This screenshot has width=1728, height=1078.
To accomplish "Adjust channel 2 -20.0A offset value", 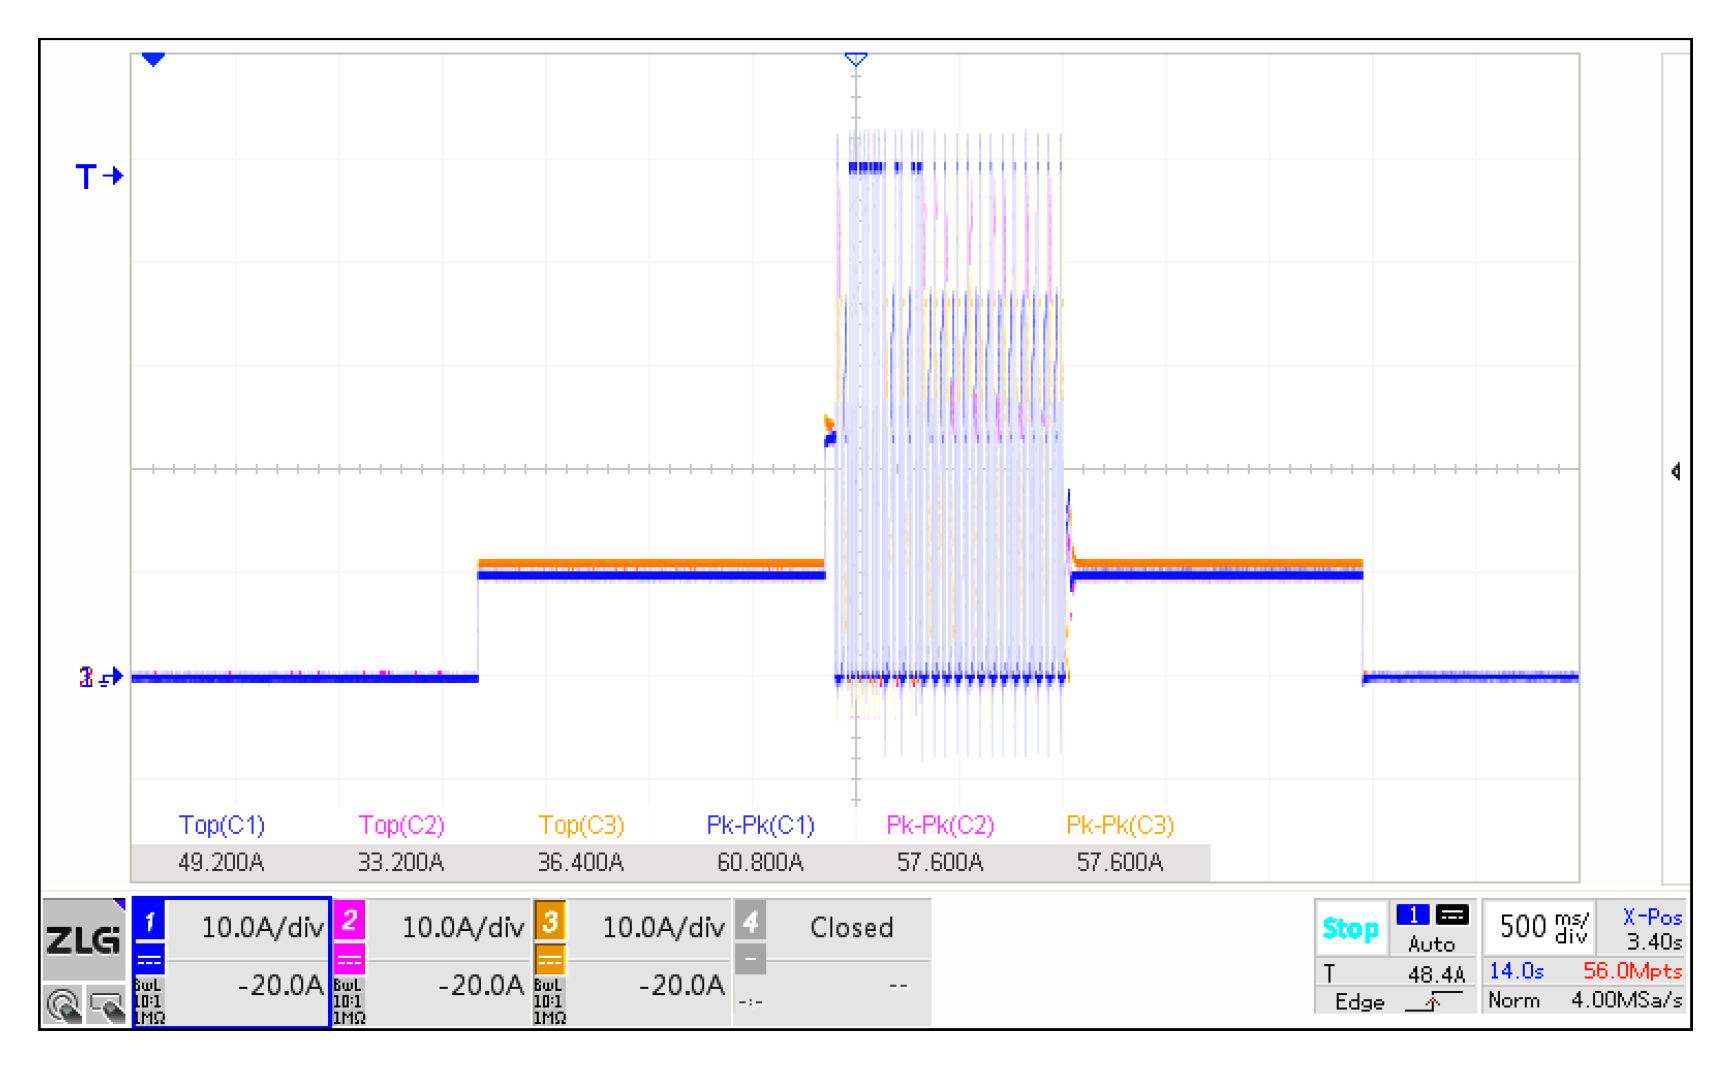I will click(x=481, y=986).
